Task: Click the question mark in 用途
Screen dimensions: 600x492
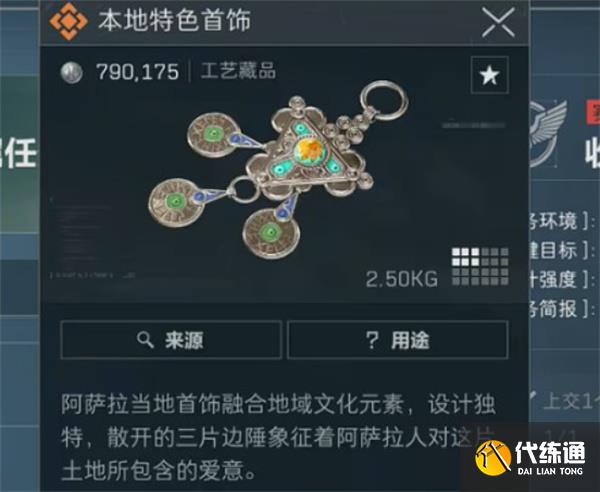Action: click(372, 340)
